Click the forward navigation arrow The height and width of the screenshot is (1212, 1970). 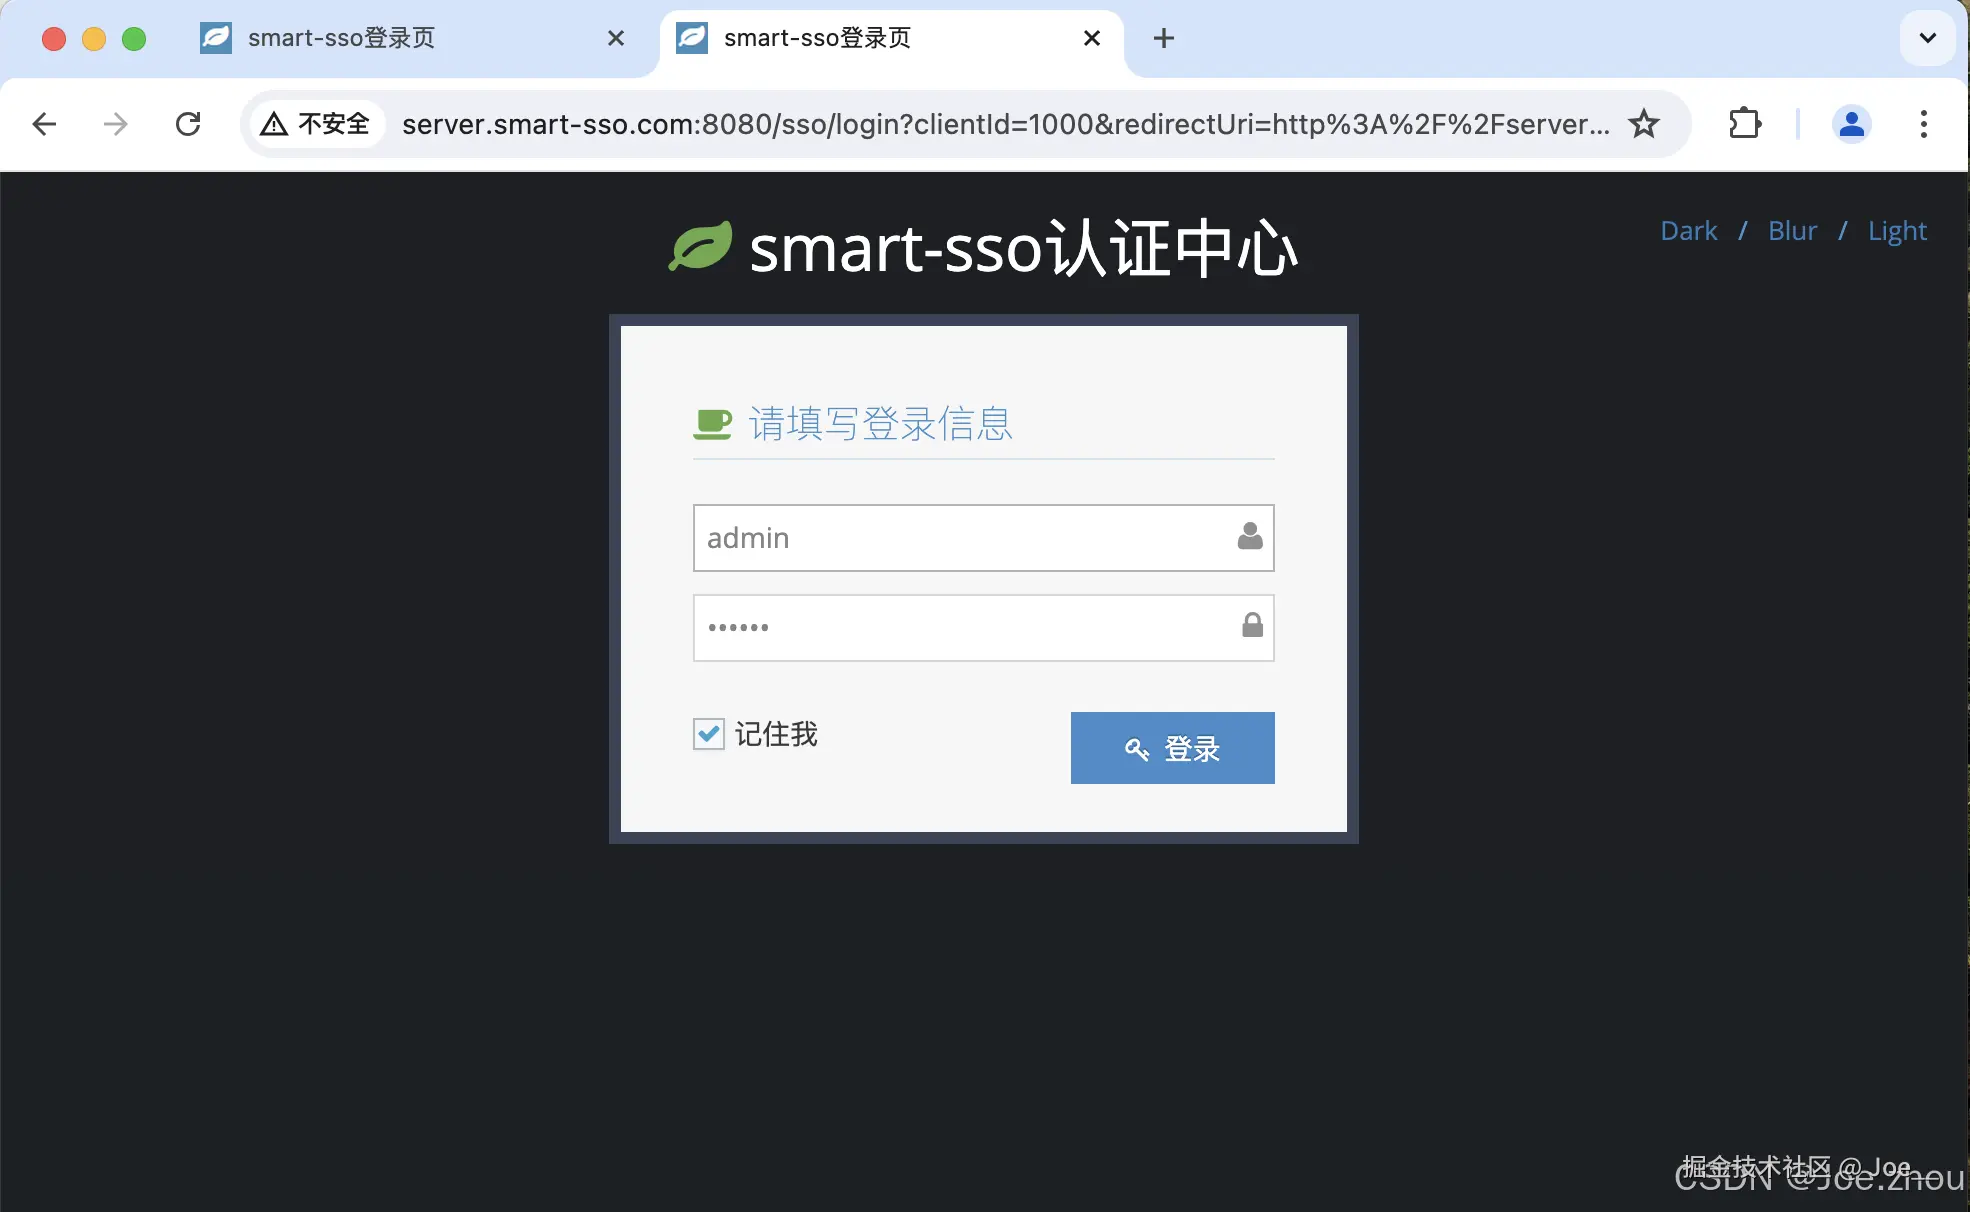tap(116, 124)
